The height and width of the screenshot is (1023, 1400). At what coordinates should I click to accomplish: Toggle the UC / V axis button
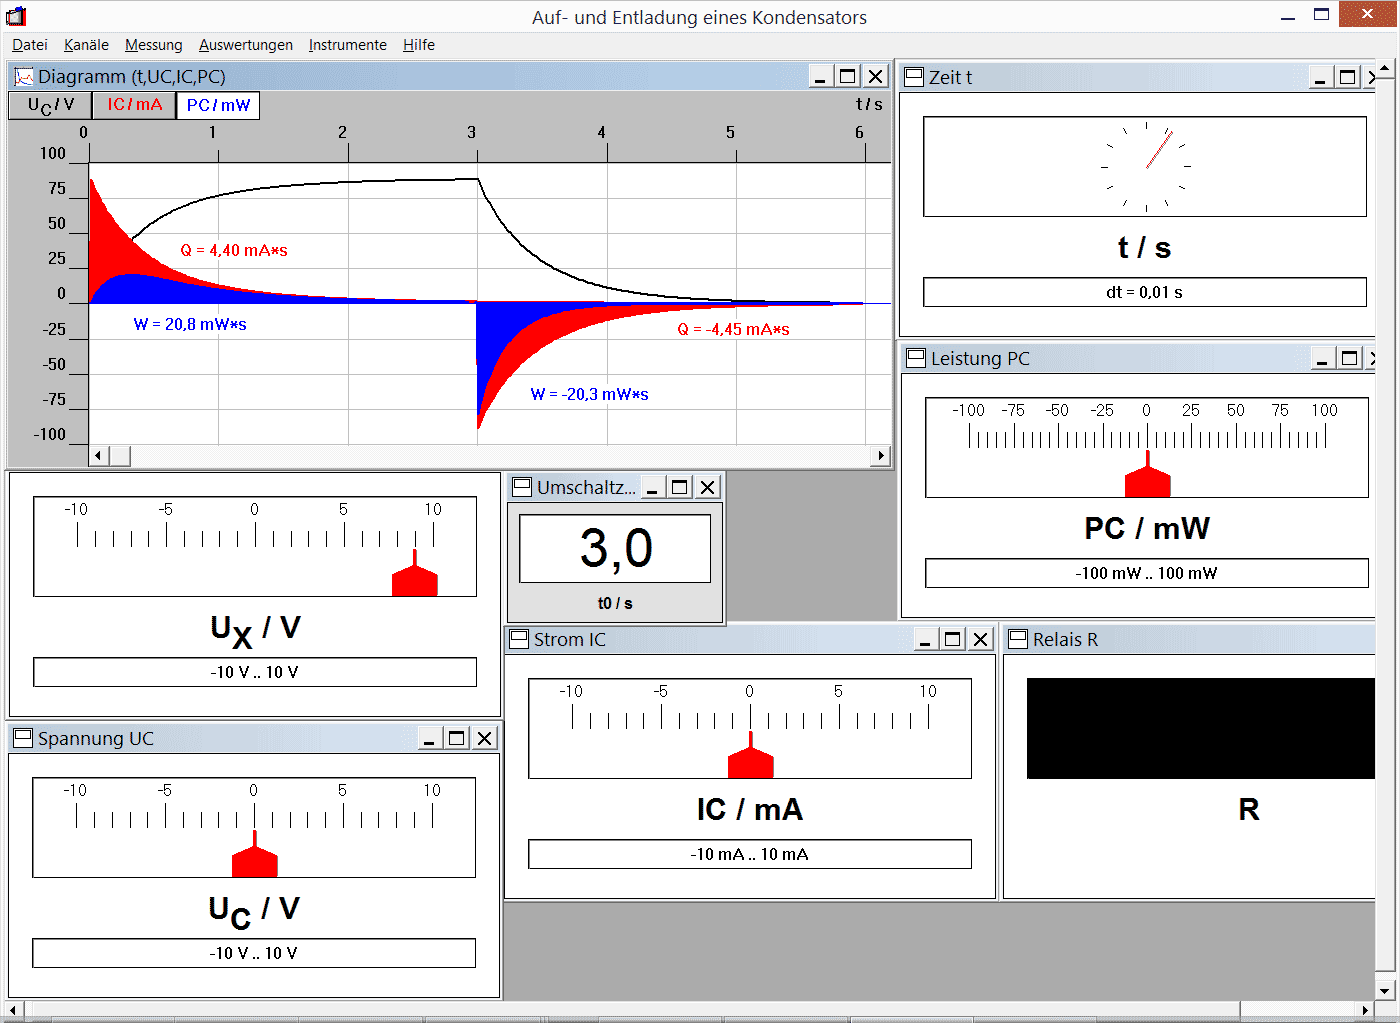point(50,105)
